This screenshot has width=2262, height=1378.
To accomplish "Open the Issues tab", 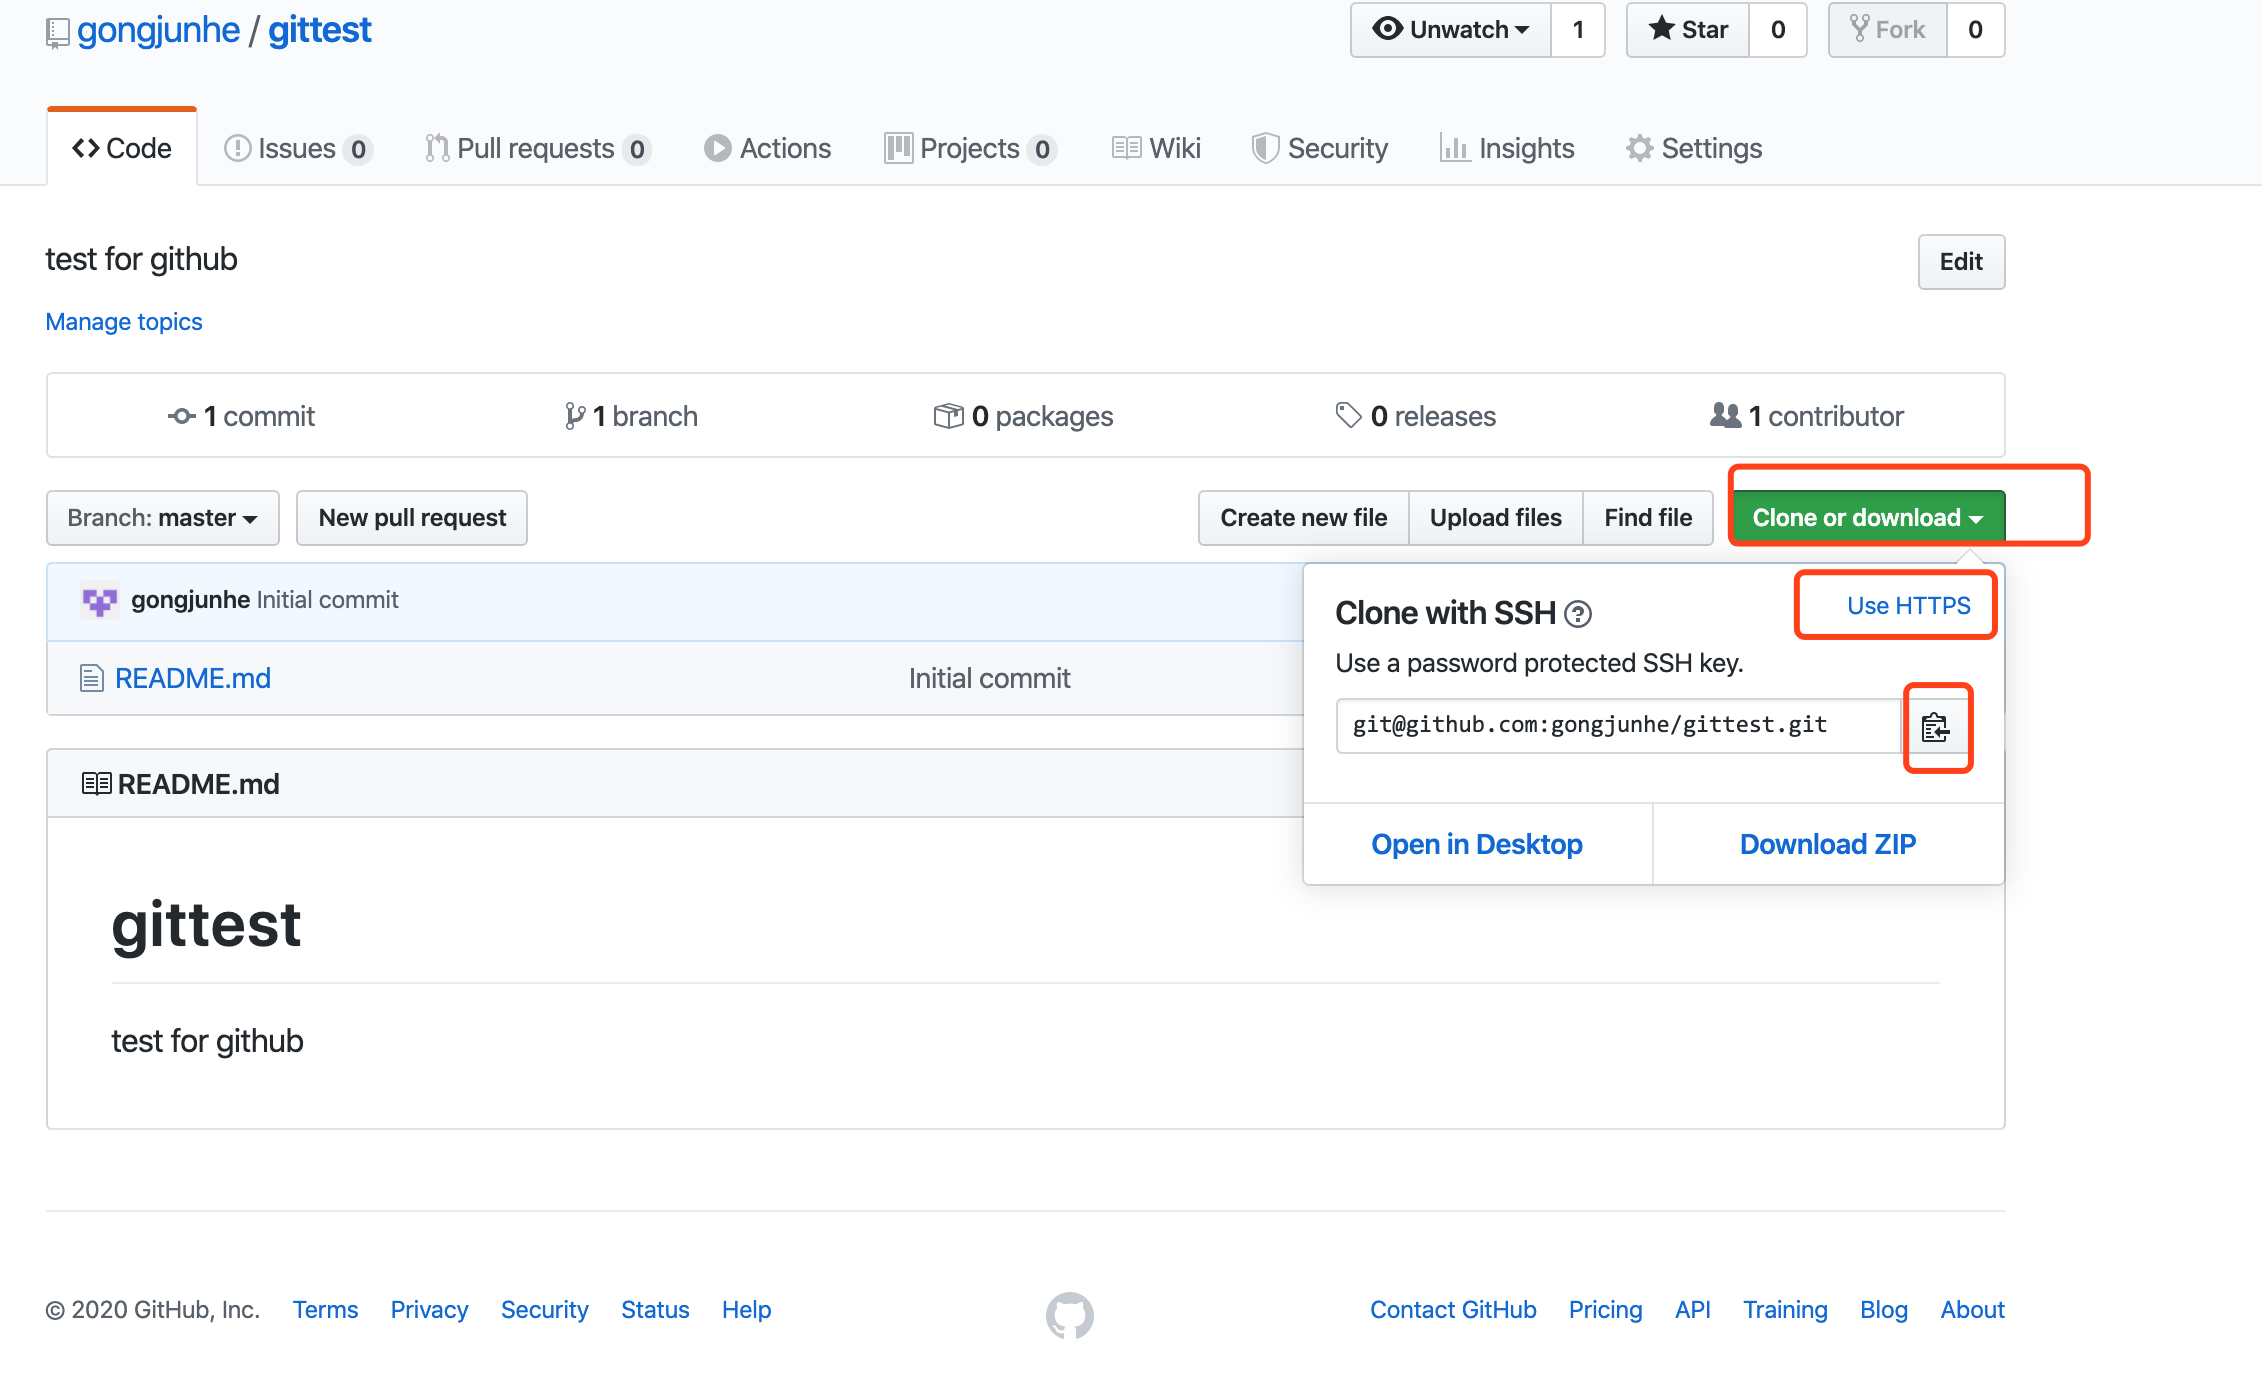I will [297, 149].
